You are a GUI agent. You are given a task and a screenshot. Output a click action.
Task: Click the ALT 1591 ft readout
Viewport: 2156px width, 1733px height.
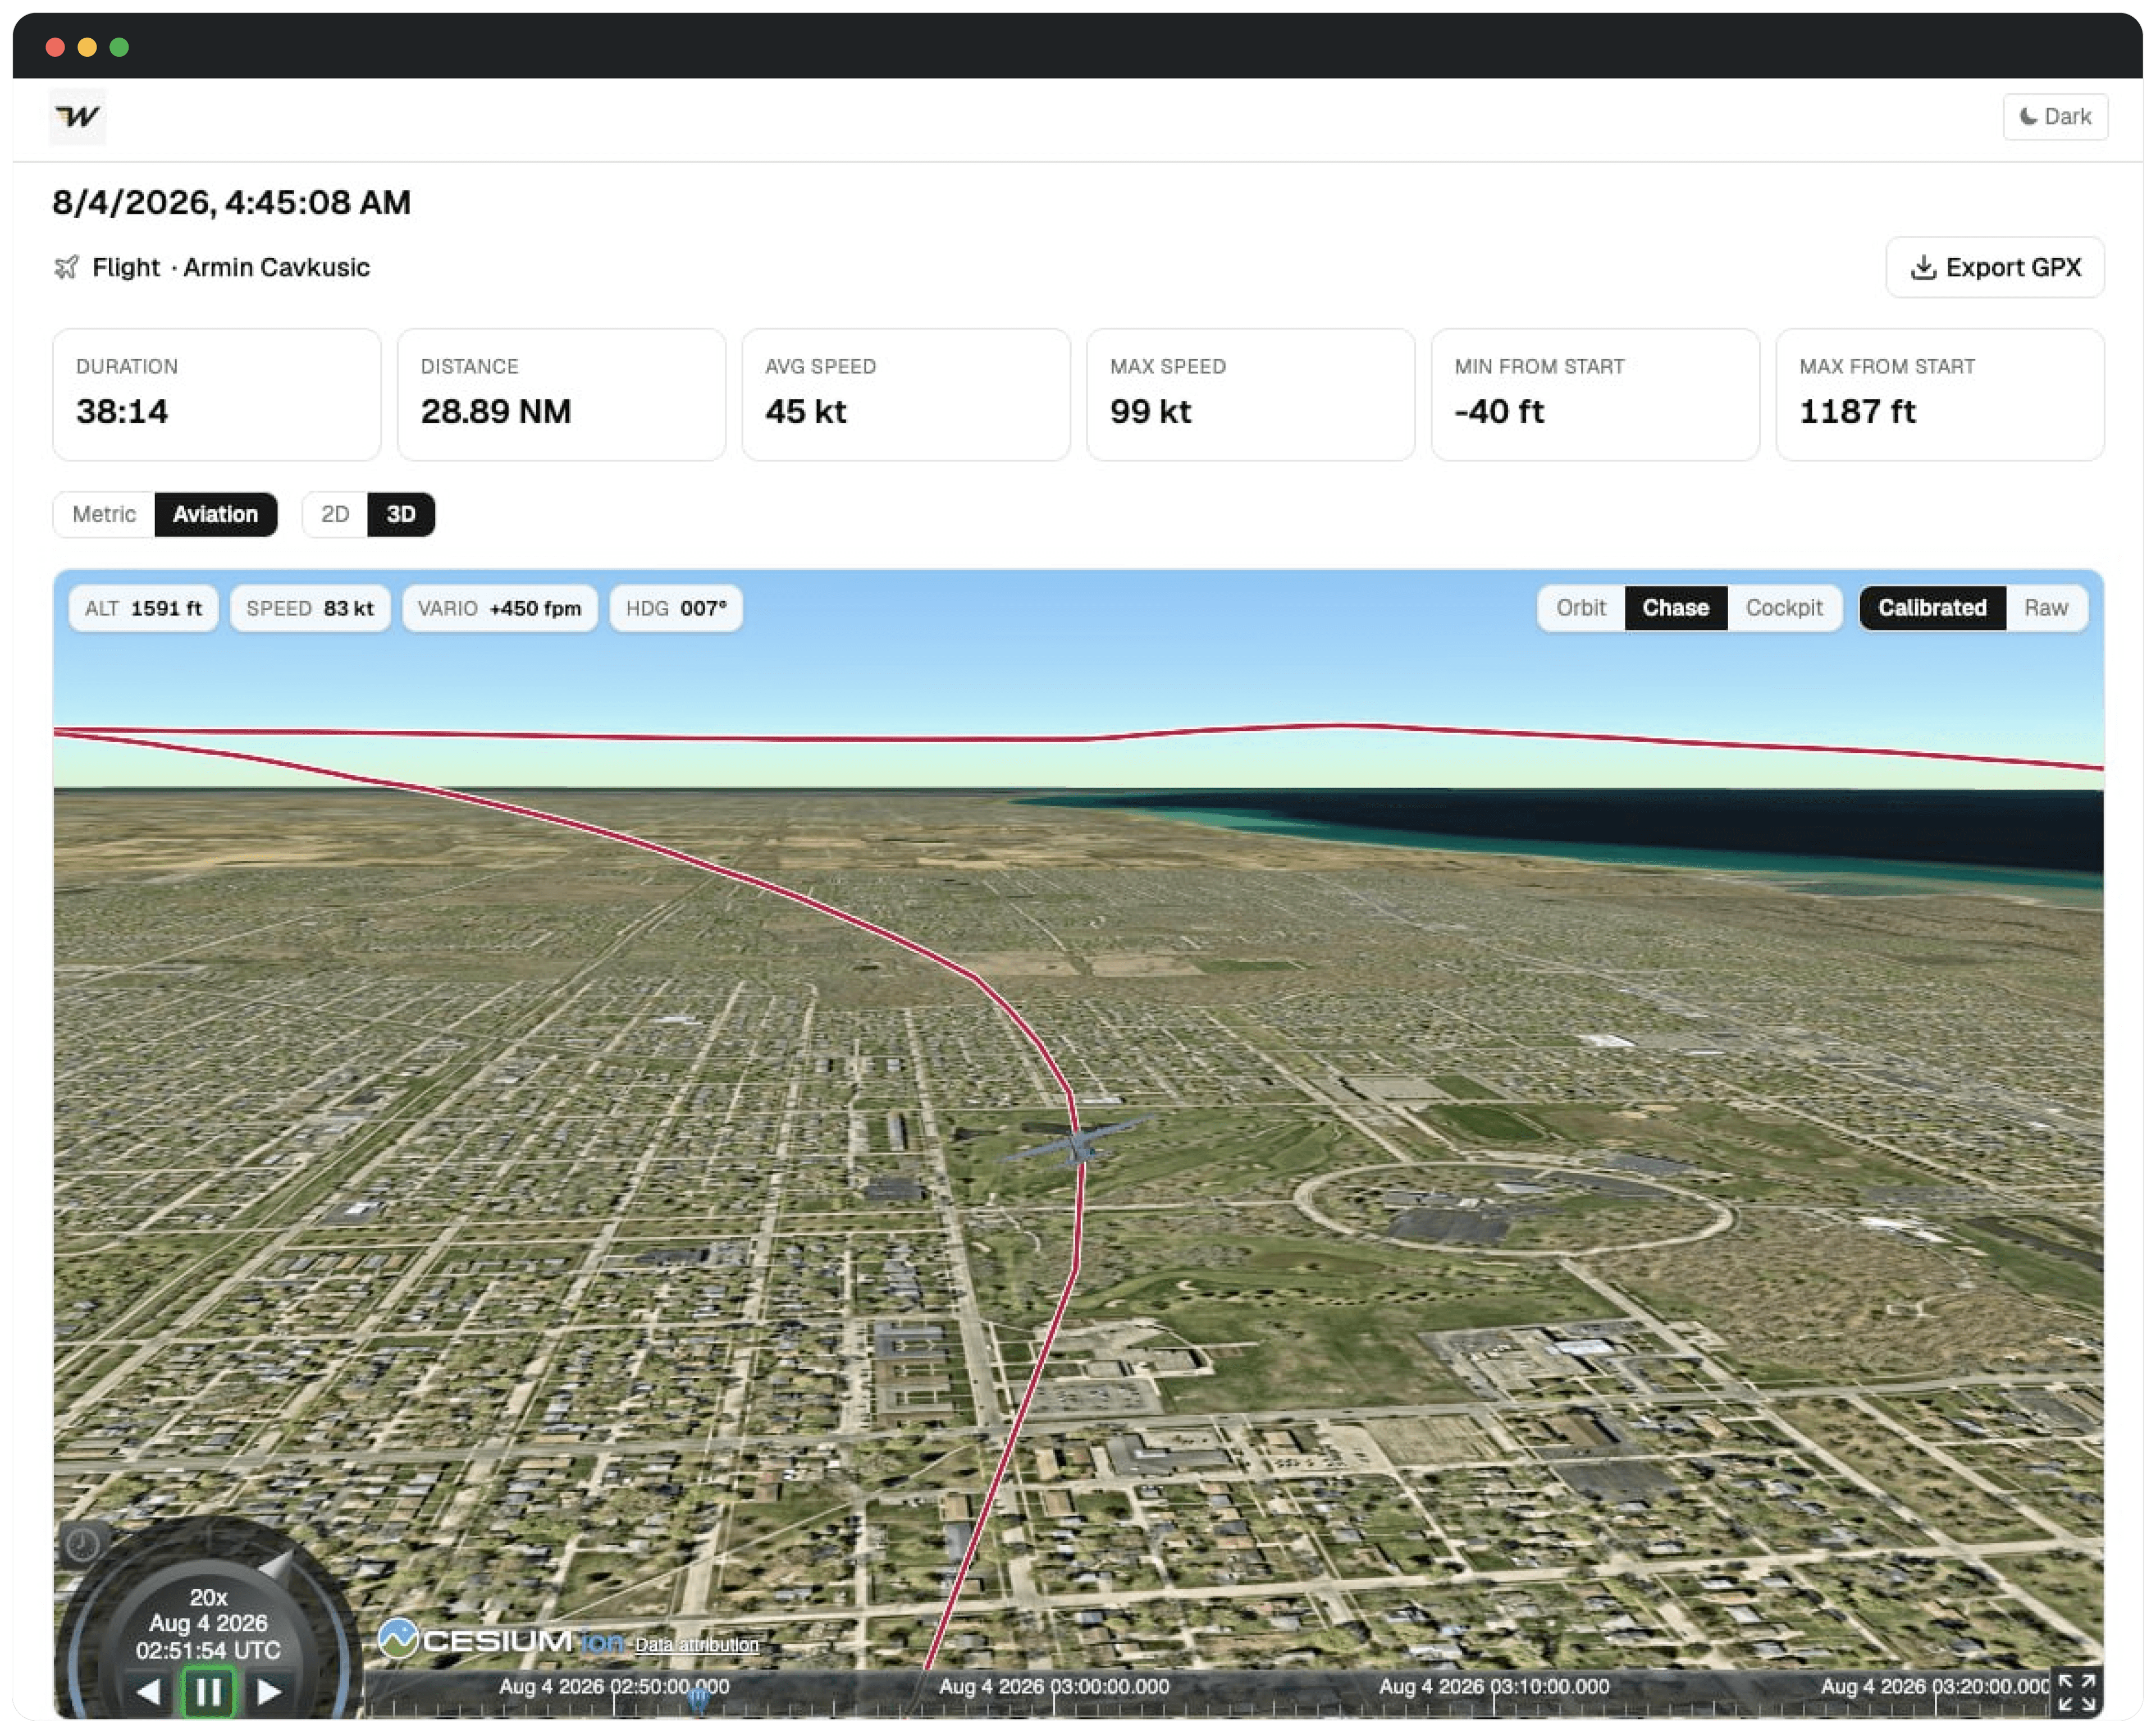[x=143, y=608]
